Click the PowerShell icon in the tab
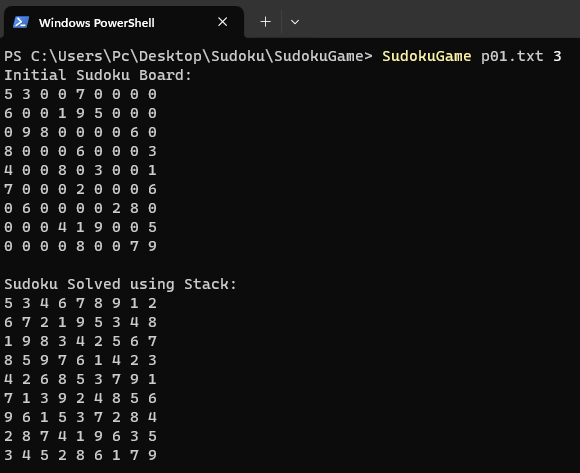 (x=21, y=22)
